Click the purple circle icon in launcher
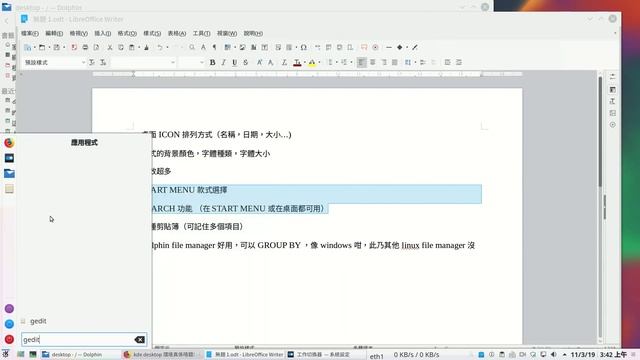The image size is (640, 360). click(9, 309)
